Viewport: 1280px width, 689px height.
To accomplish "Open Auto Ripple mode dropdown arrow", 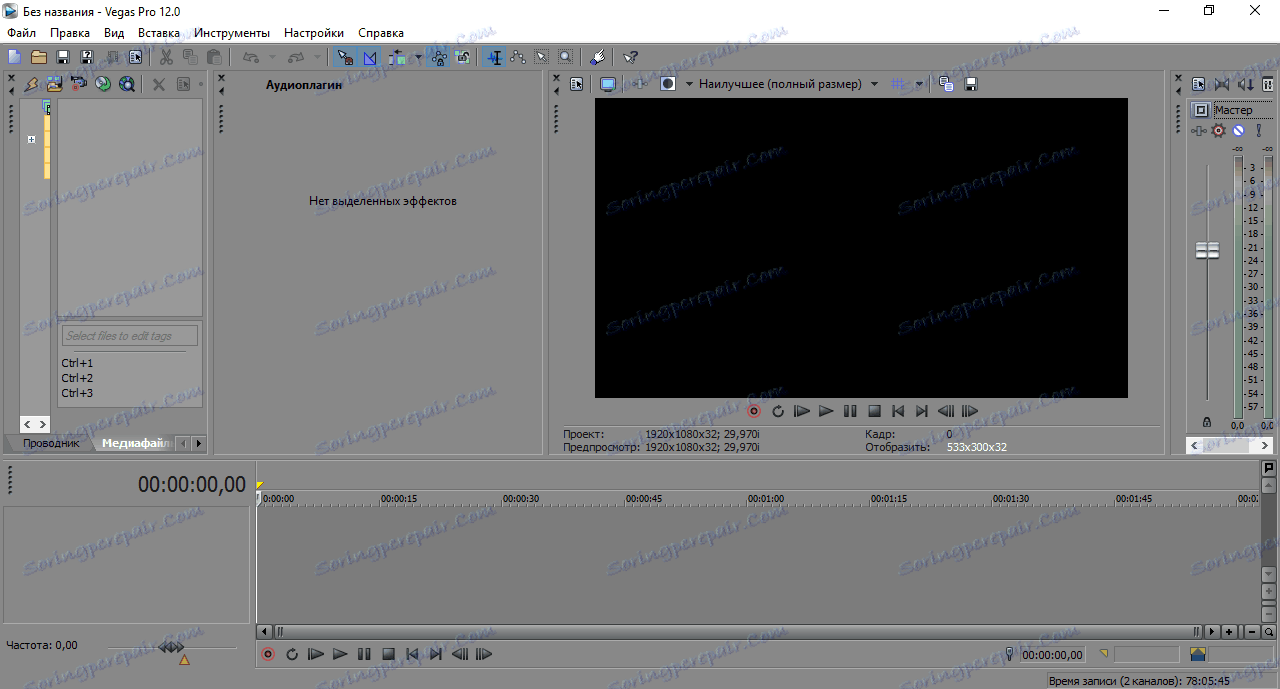I will tap(418, 57).
